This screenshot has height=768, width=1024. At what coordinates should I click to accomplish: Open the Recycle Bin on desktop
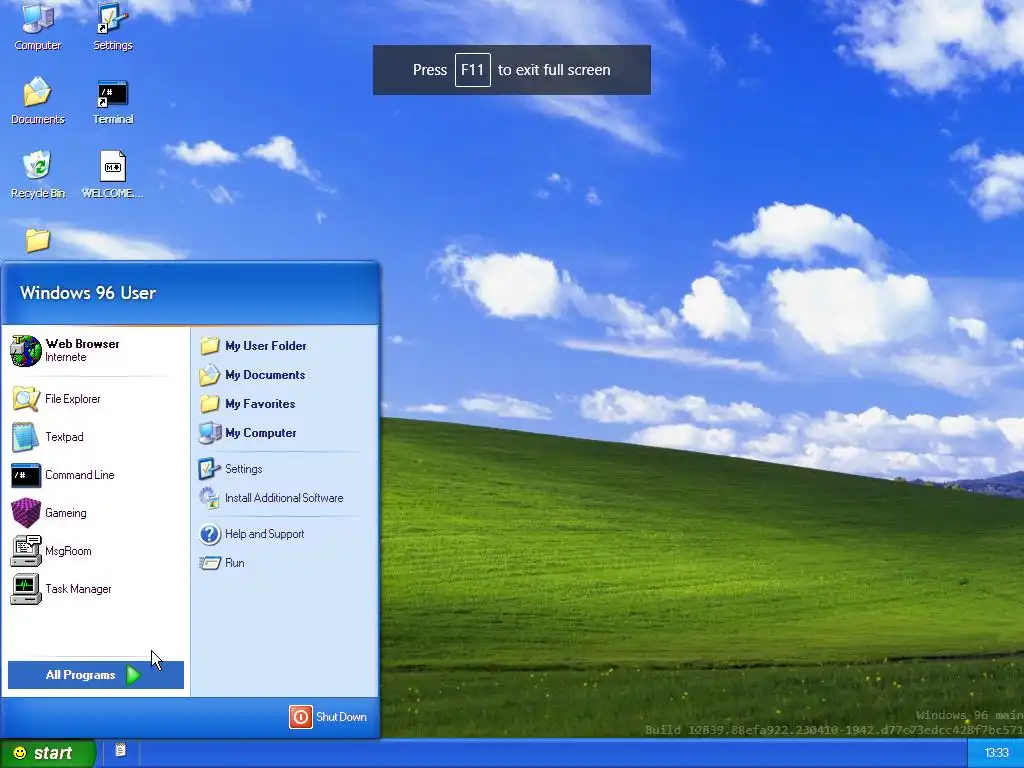point(38,175)
